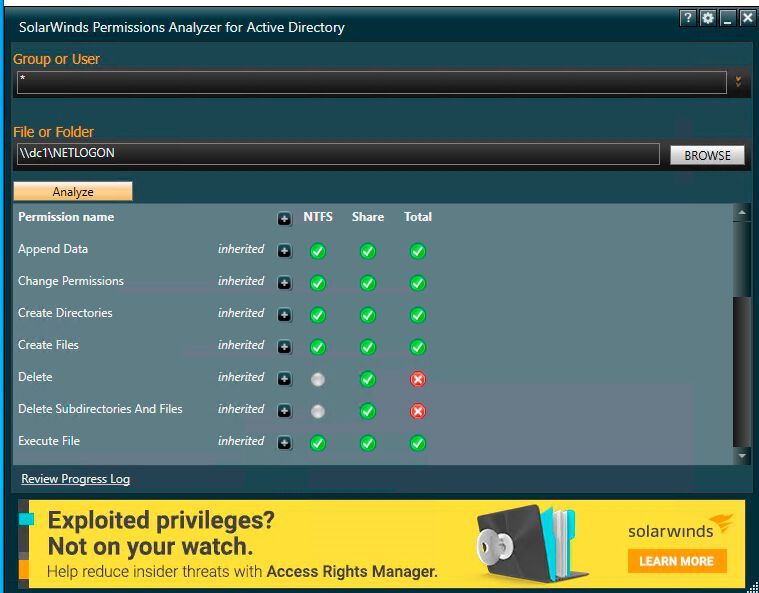
Task: Click the Share checkmark for Change Permissions
Action: click(x=367, y=283)
